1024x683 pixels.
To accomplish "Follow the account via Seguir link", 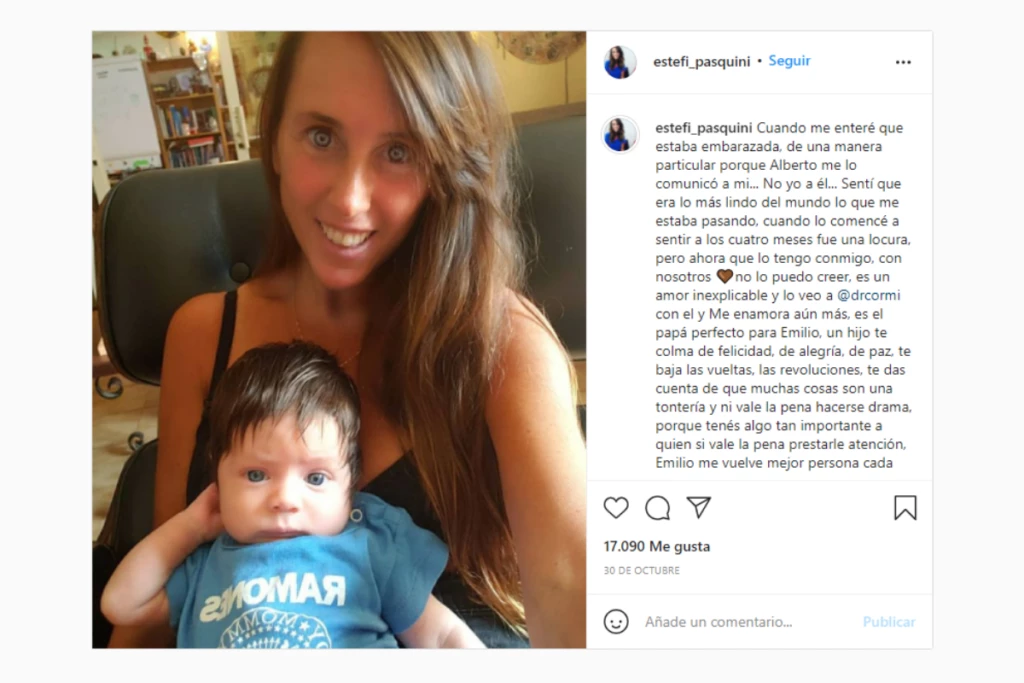I will click(790, 61).
